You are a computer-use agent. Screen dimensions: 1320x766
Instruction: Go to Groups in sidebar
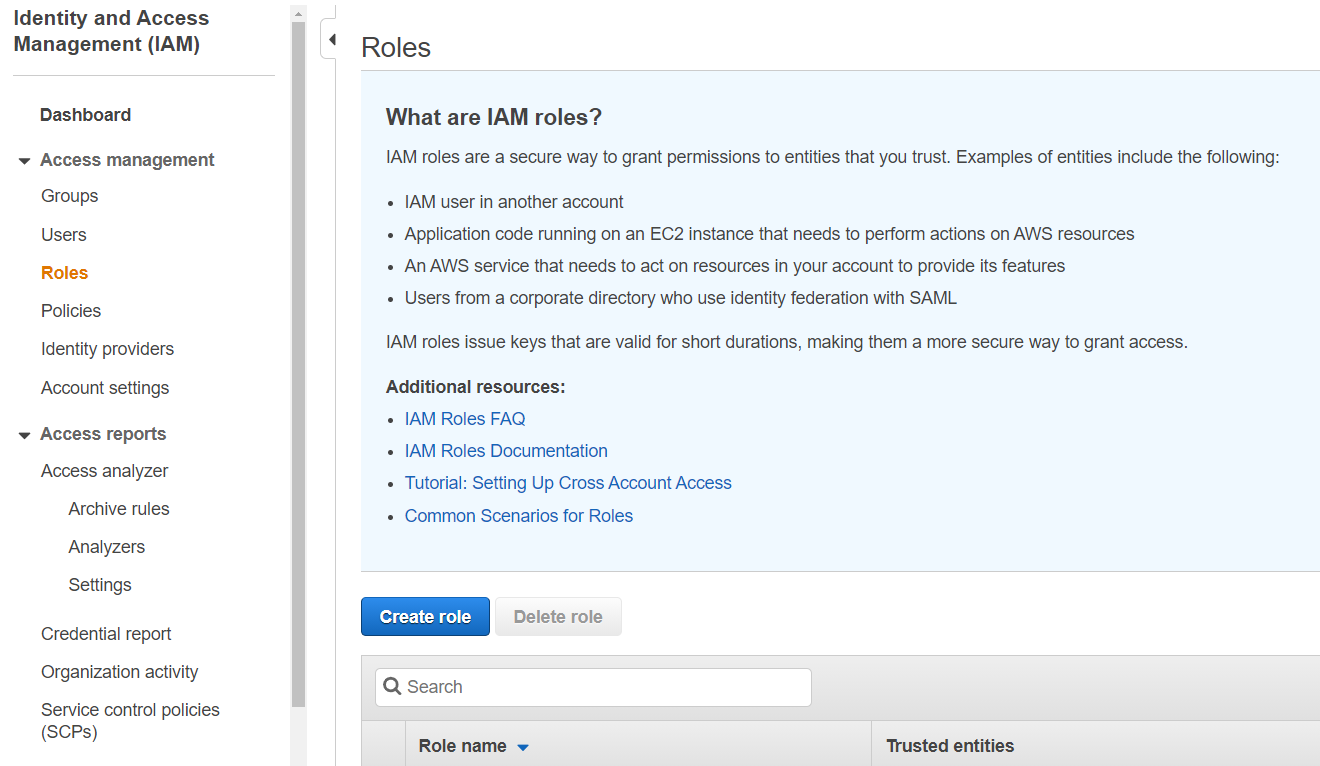coord(69,196)
